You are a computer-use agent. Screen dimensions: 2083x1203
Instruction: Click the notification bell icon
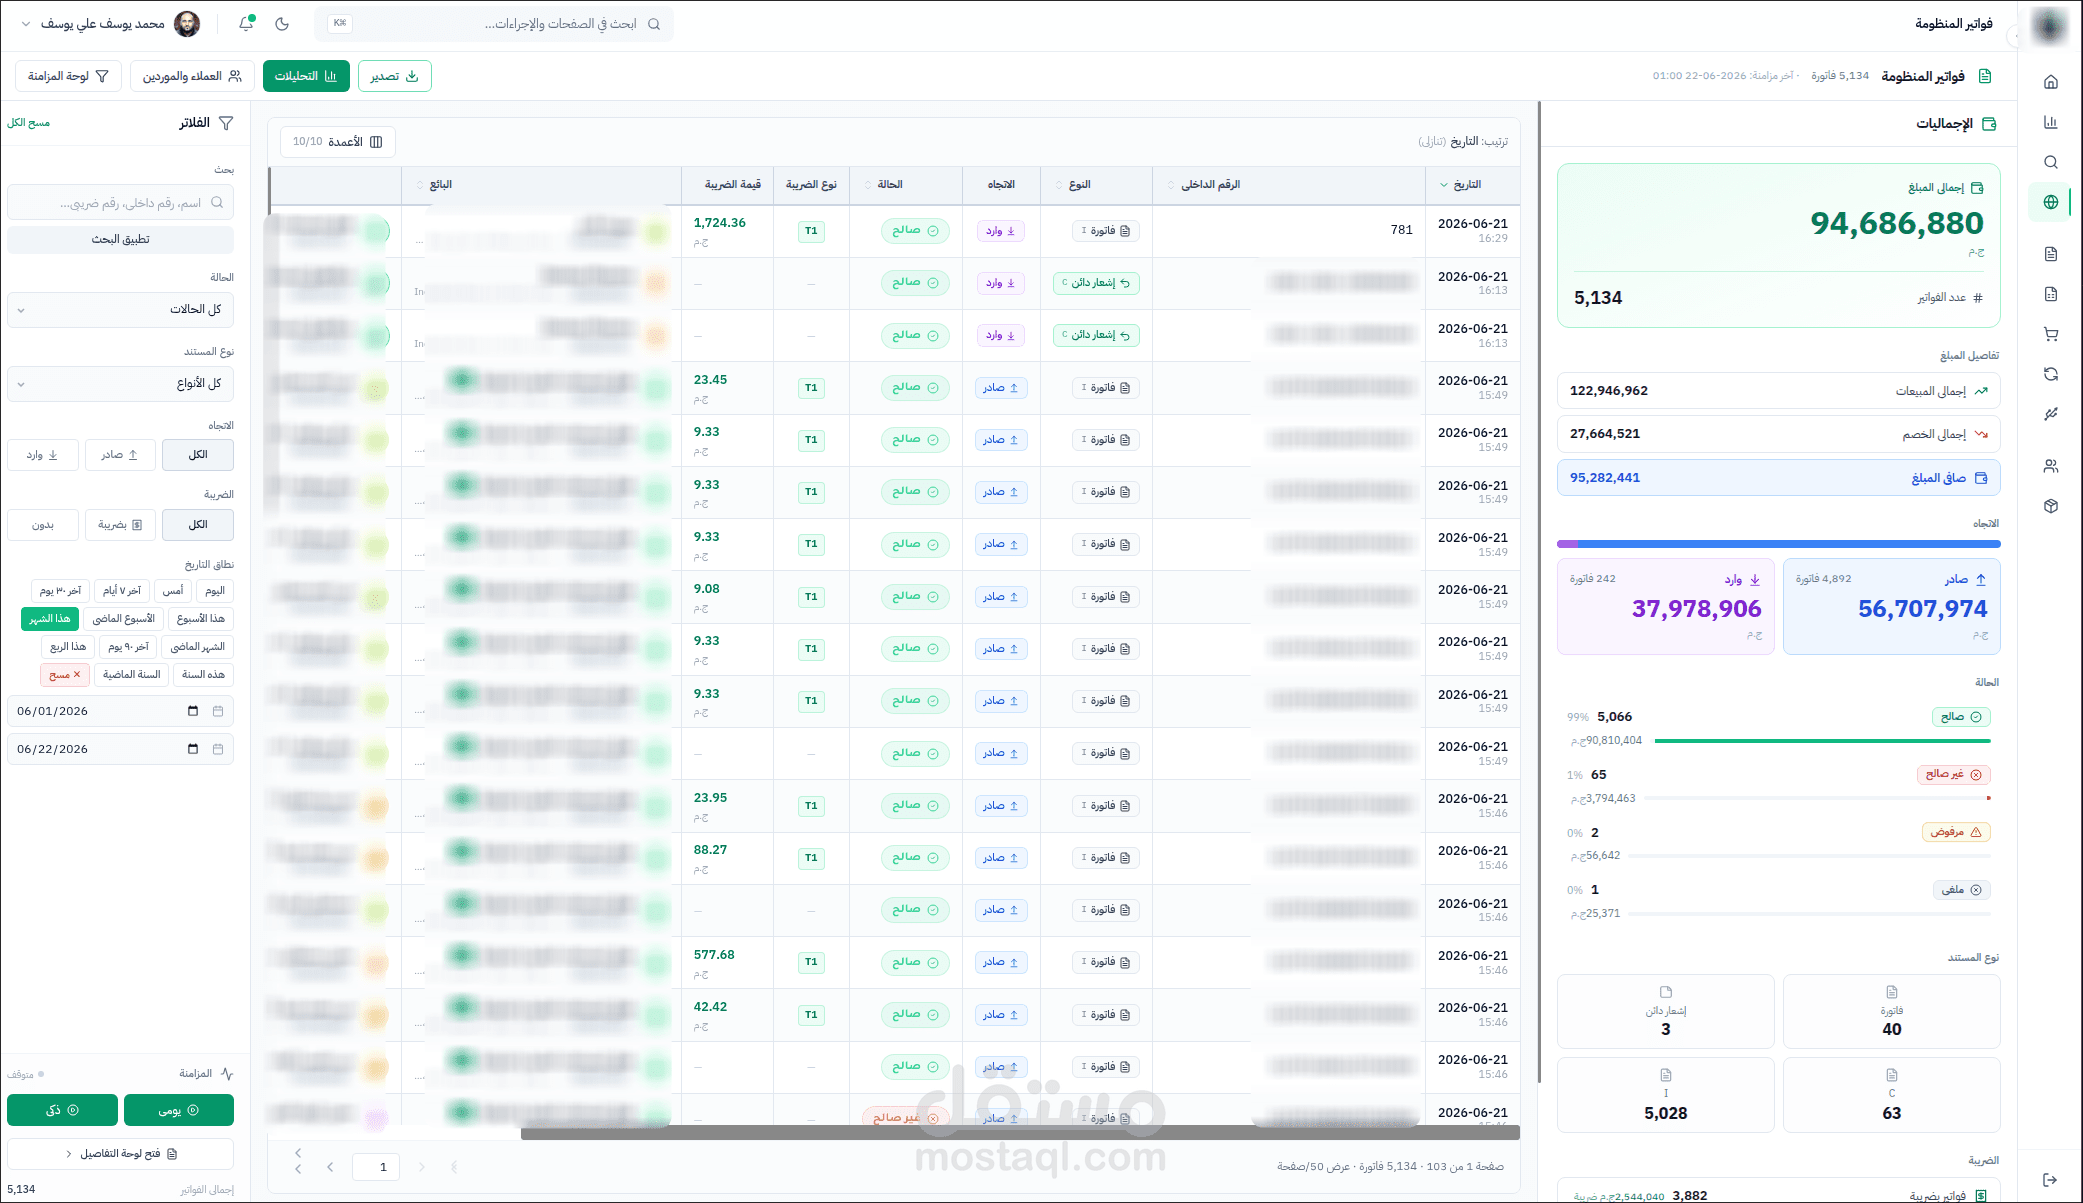[x=246, y=23]
